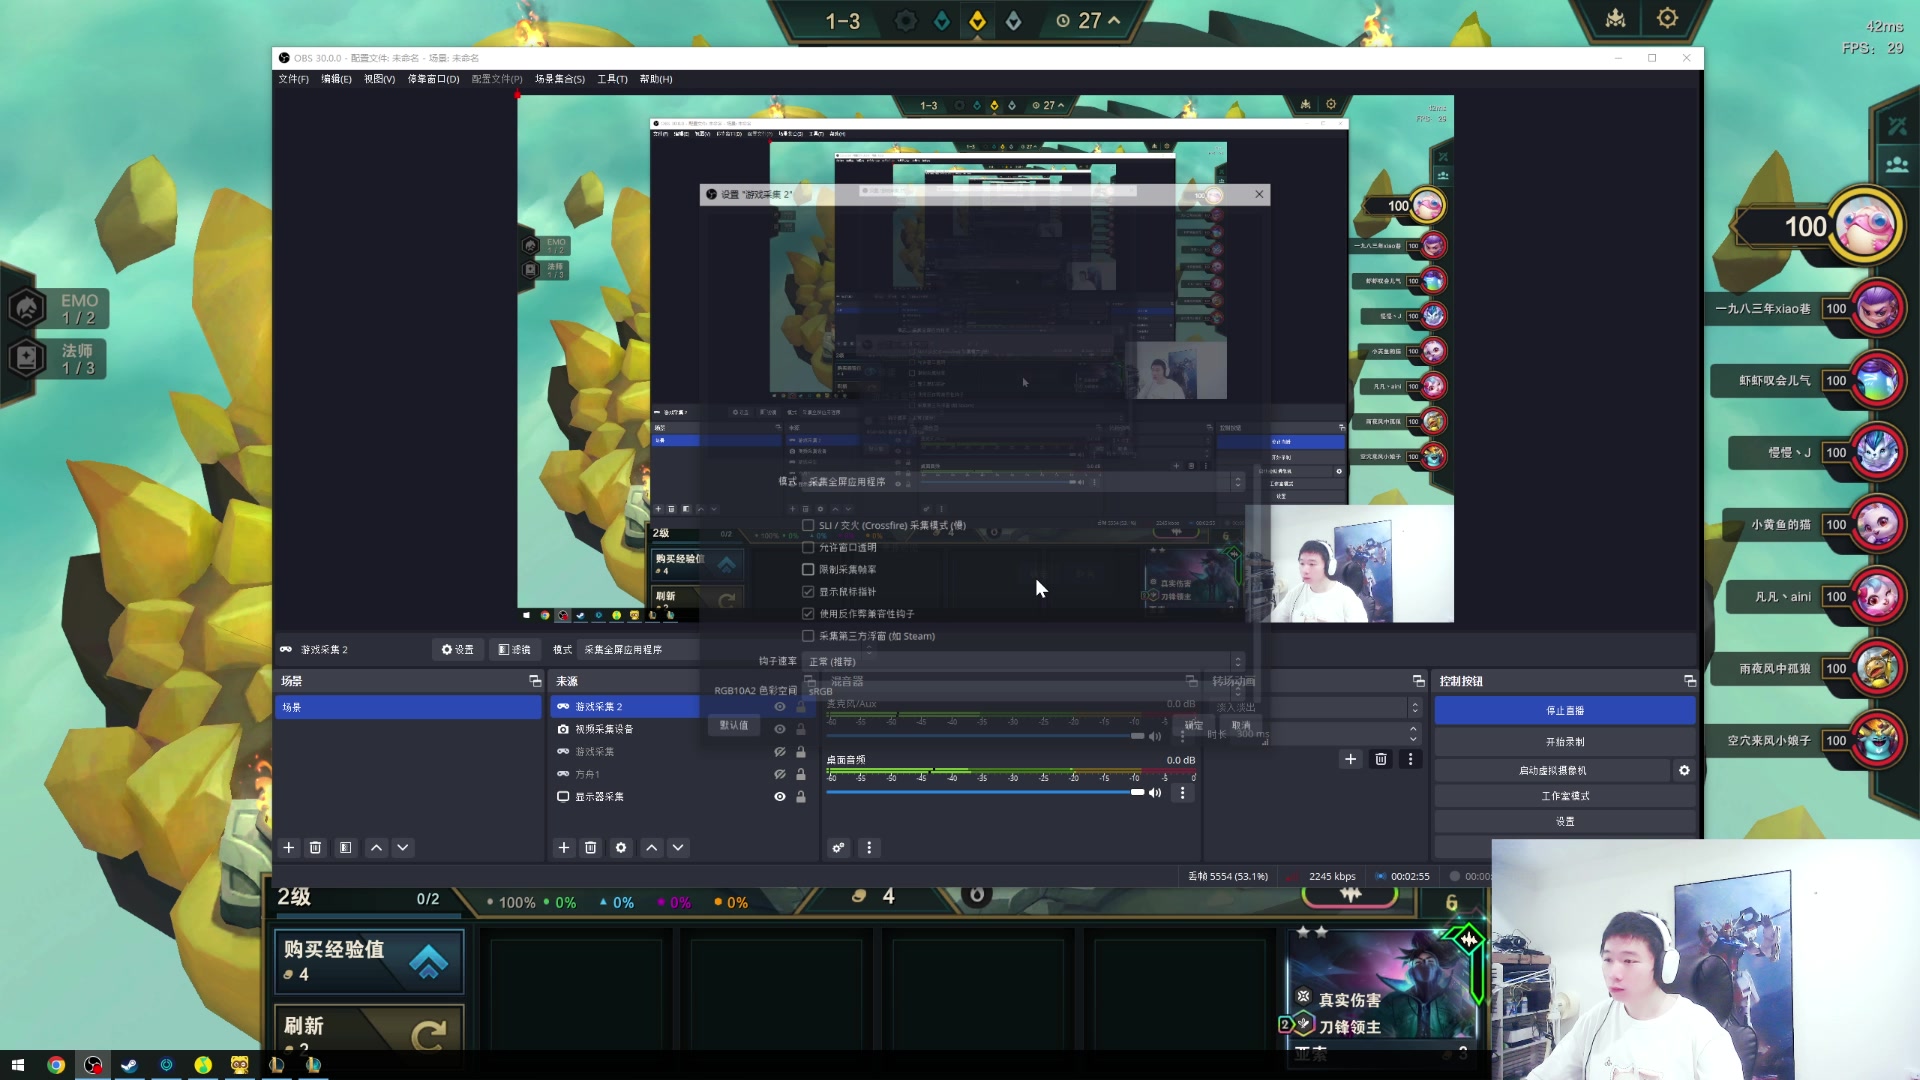This screenshot has height=1080, width=1920.
Task: Open transition properties three-dot menu
Action: tap(1411, 760)
